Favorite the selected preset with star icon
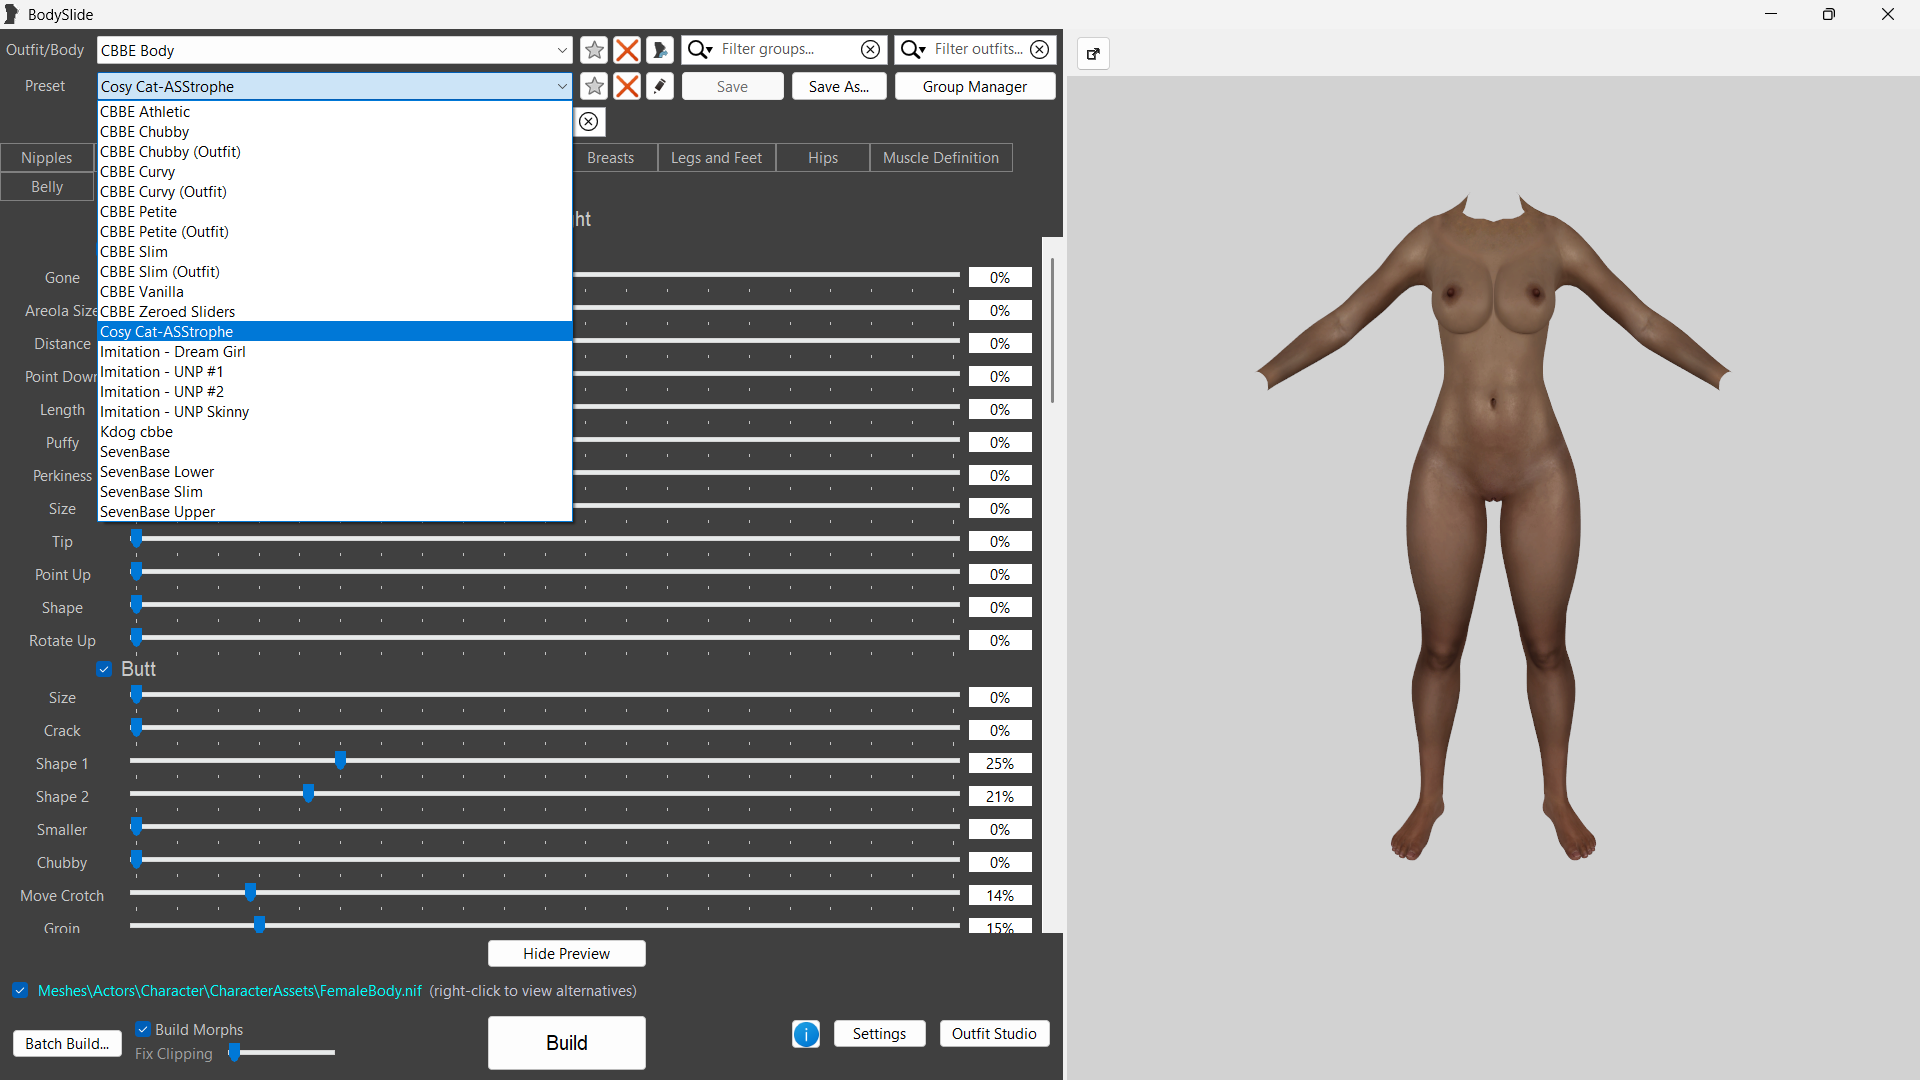Image resolution: width=1920 pixels, height=1080 pixels. (594, 86)
